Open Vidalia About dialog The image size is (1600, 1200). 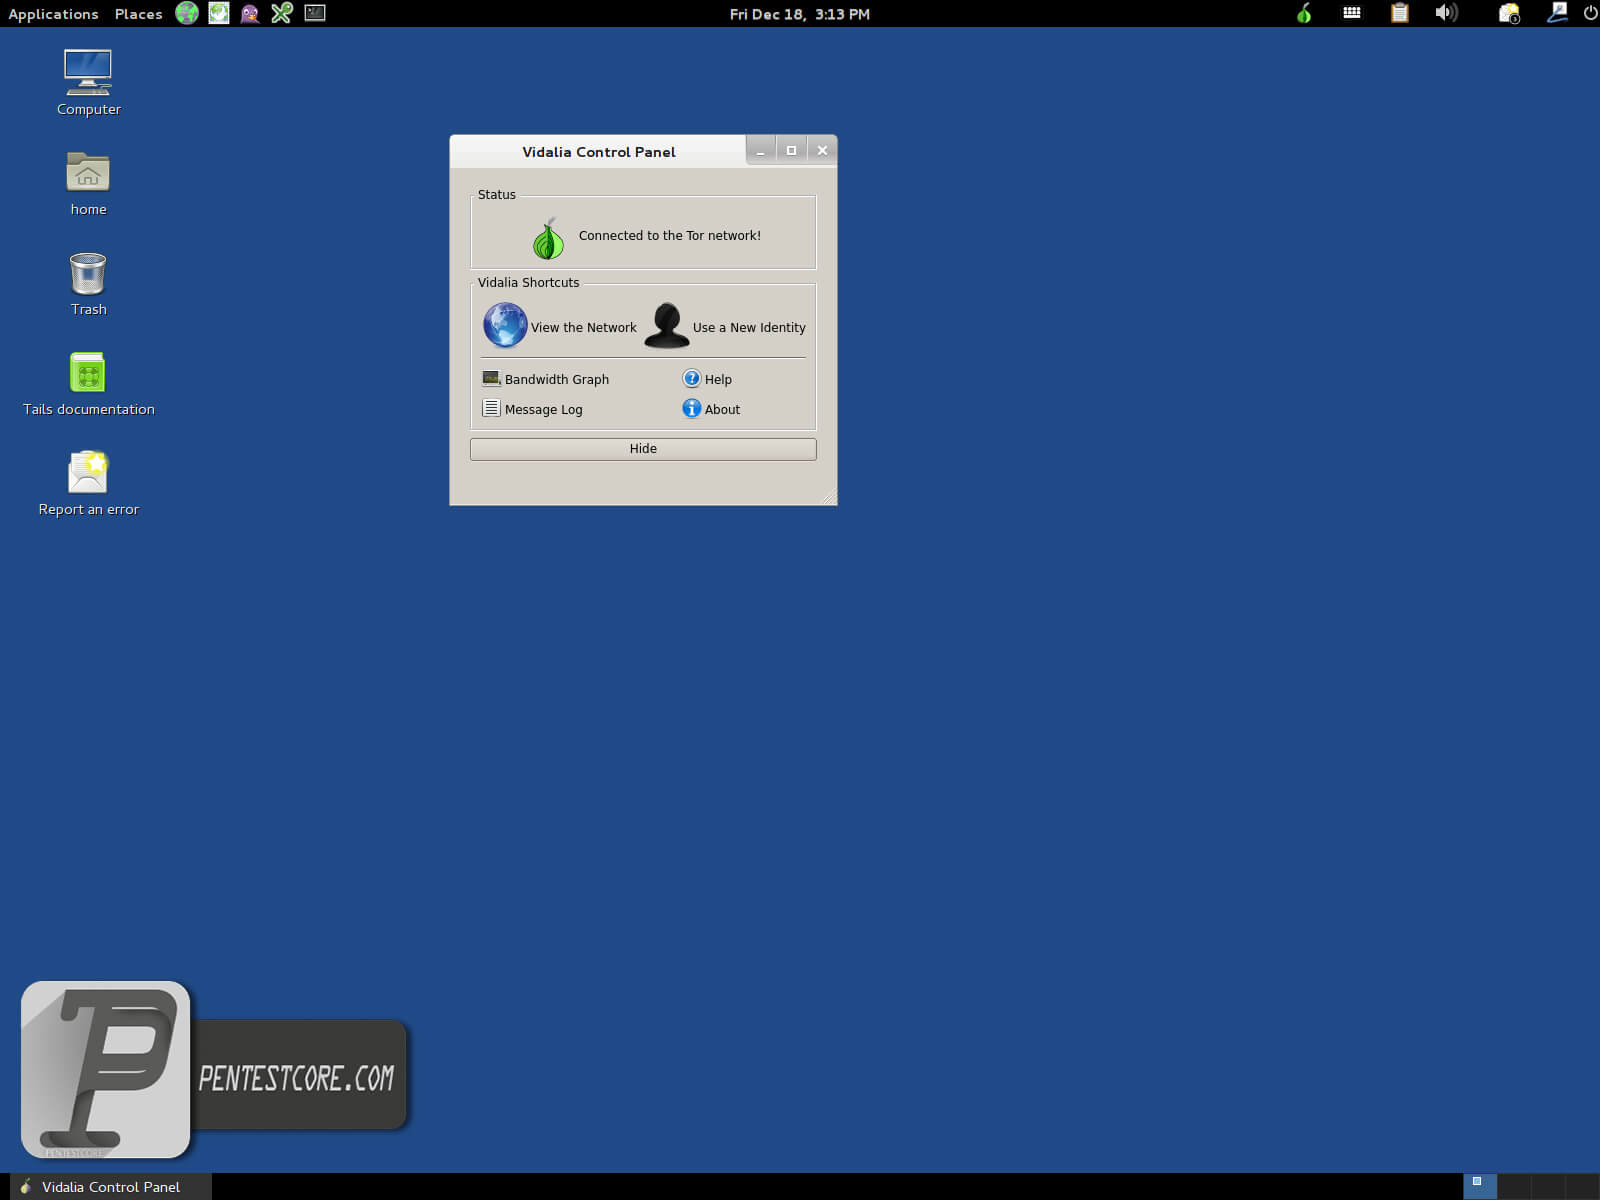pyautogui.click(x=711, y=409)
